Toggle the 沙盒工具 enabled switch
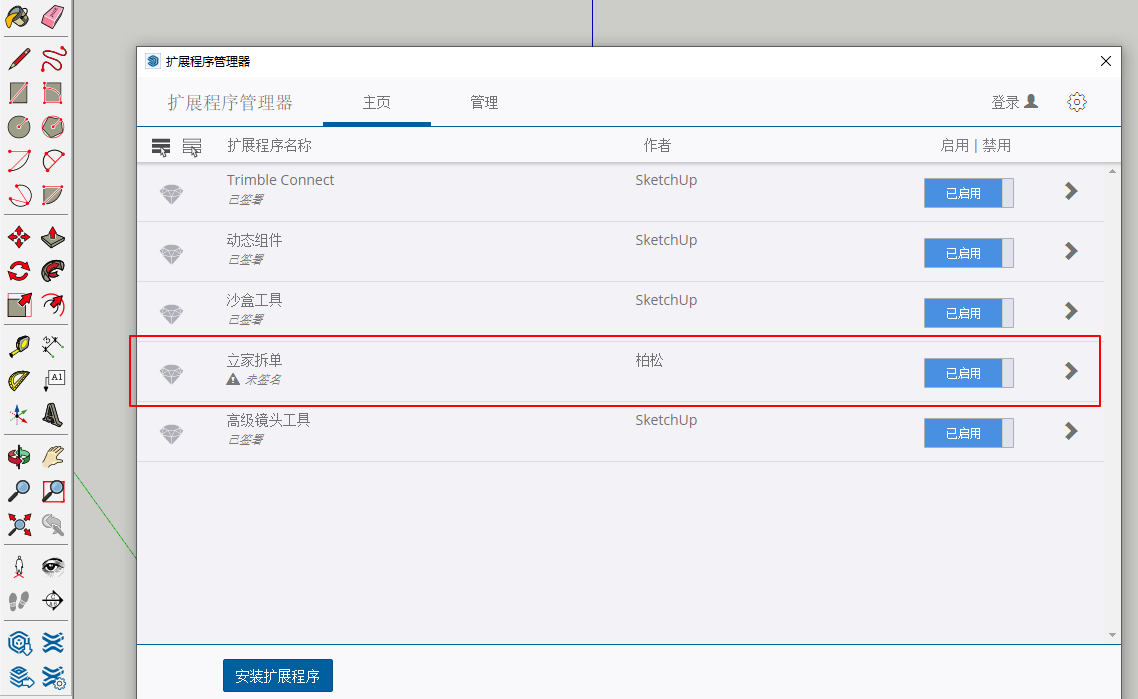This screenshot has width=1138, height=699. (968, 313)
